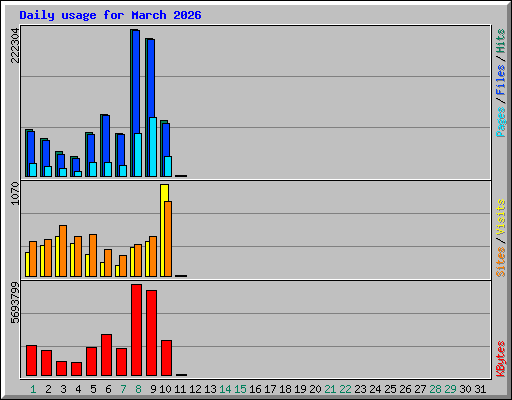512x400 pixels.
Task: Click day 6 on the x-axis
Action: 108,389
